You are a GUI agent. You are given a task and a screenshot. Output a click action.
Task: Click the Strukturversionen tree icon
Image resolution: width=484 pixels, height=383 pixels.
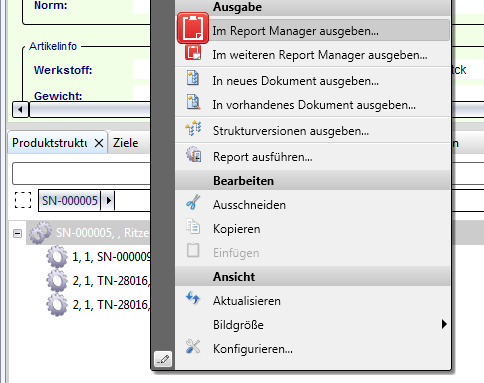point(193,129)
